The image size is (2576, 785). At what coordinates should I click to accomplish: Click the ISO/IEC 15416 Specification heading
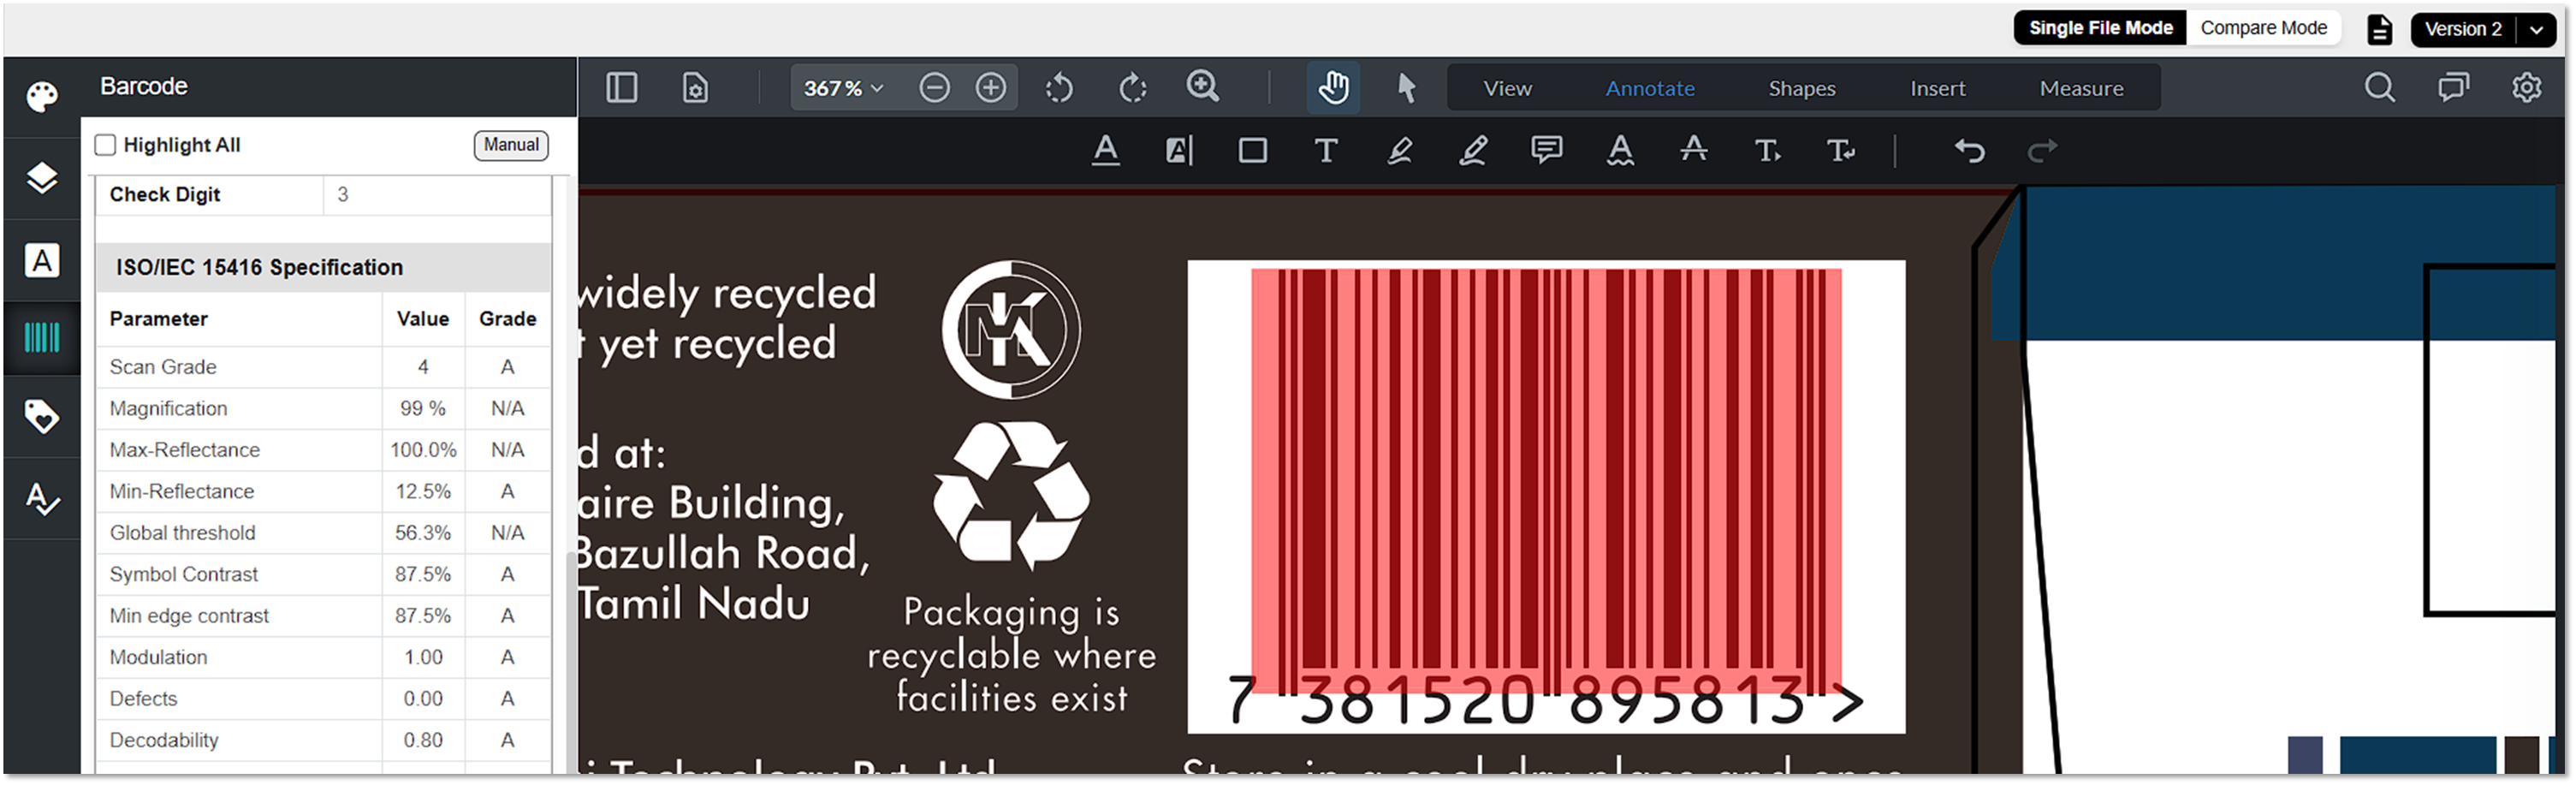click(259, 267)
